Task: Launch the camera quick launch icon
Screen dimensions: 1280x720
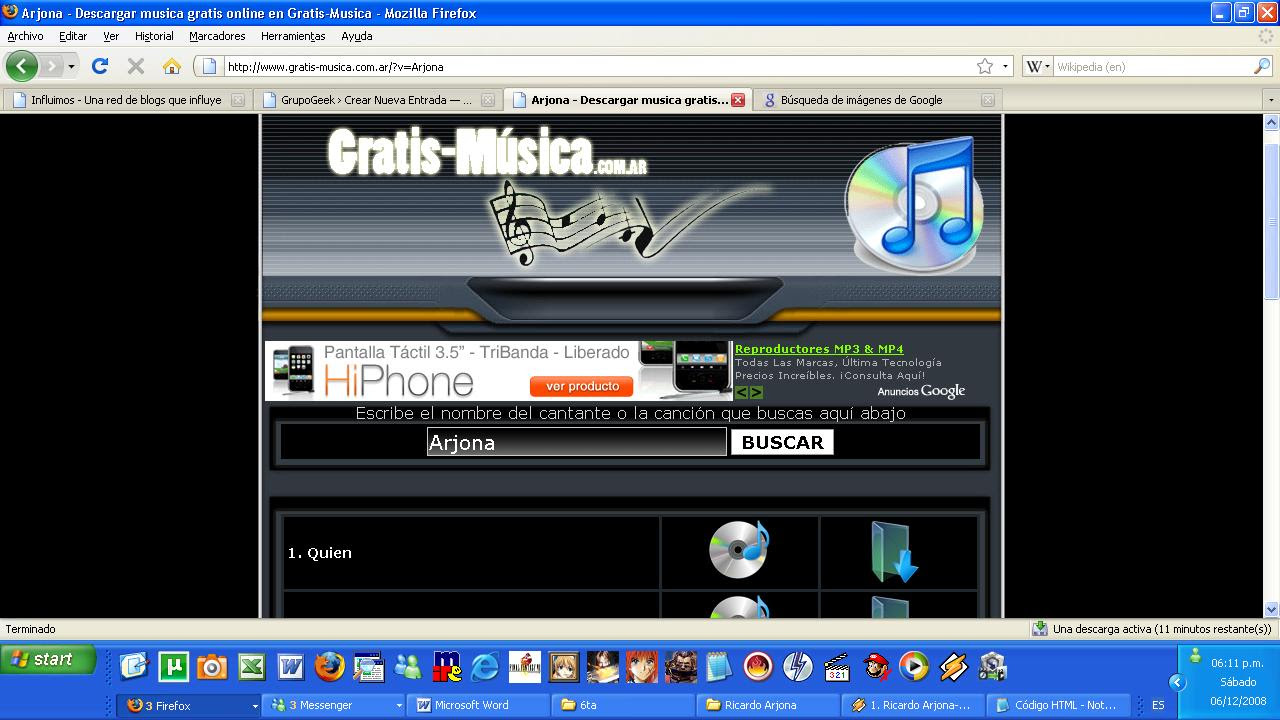Action: click(212, 666)
